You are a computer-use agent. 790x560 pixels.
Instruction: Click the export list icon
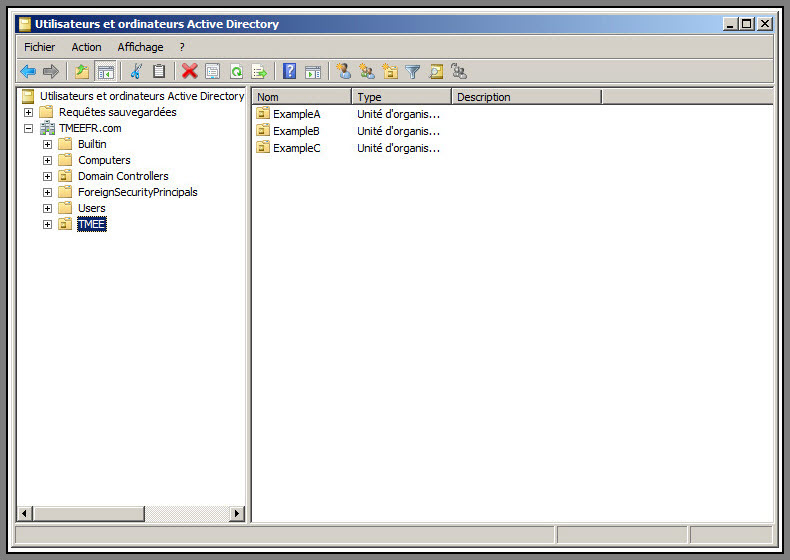259,71
